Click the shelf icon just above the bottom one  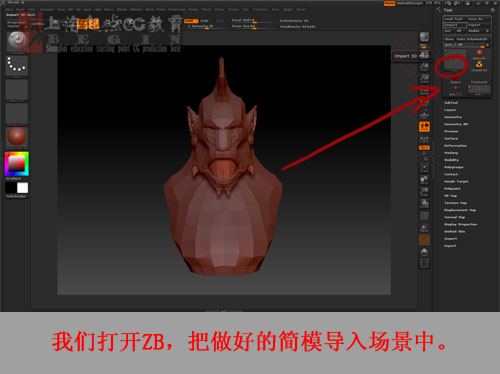424,252
